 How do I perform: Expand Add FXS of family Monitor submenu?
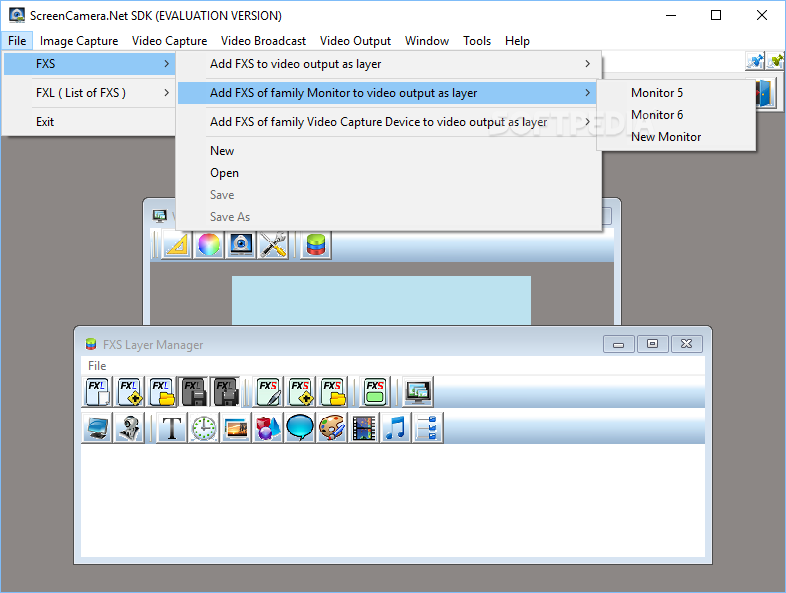click(x=388, y=93)
